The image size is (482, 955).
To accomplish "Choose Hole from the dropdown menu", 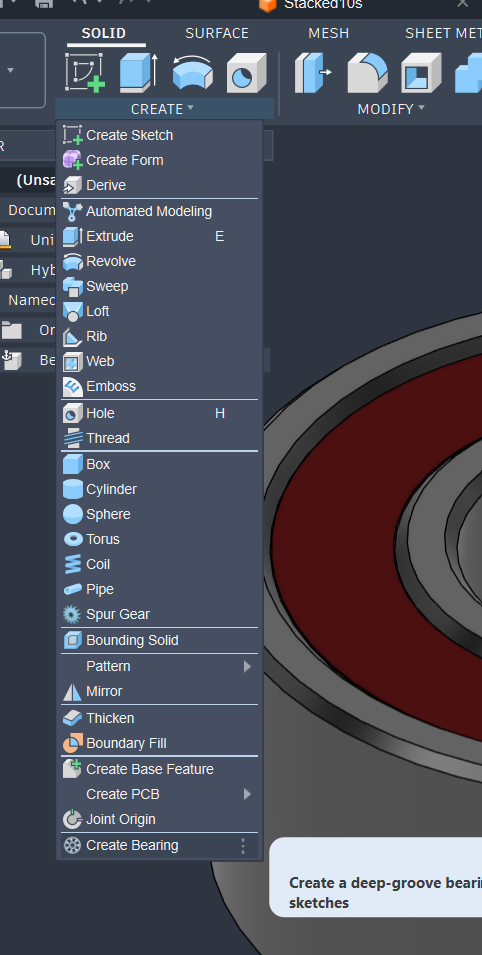I will 160,414.
